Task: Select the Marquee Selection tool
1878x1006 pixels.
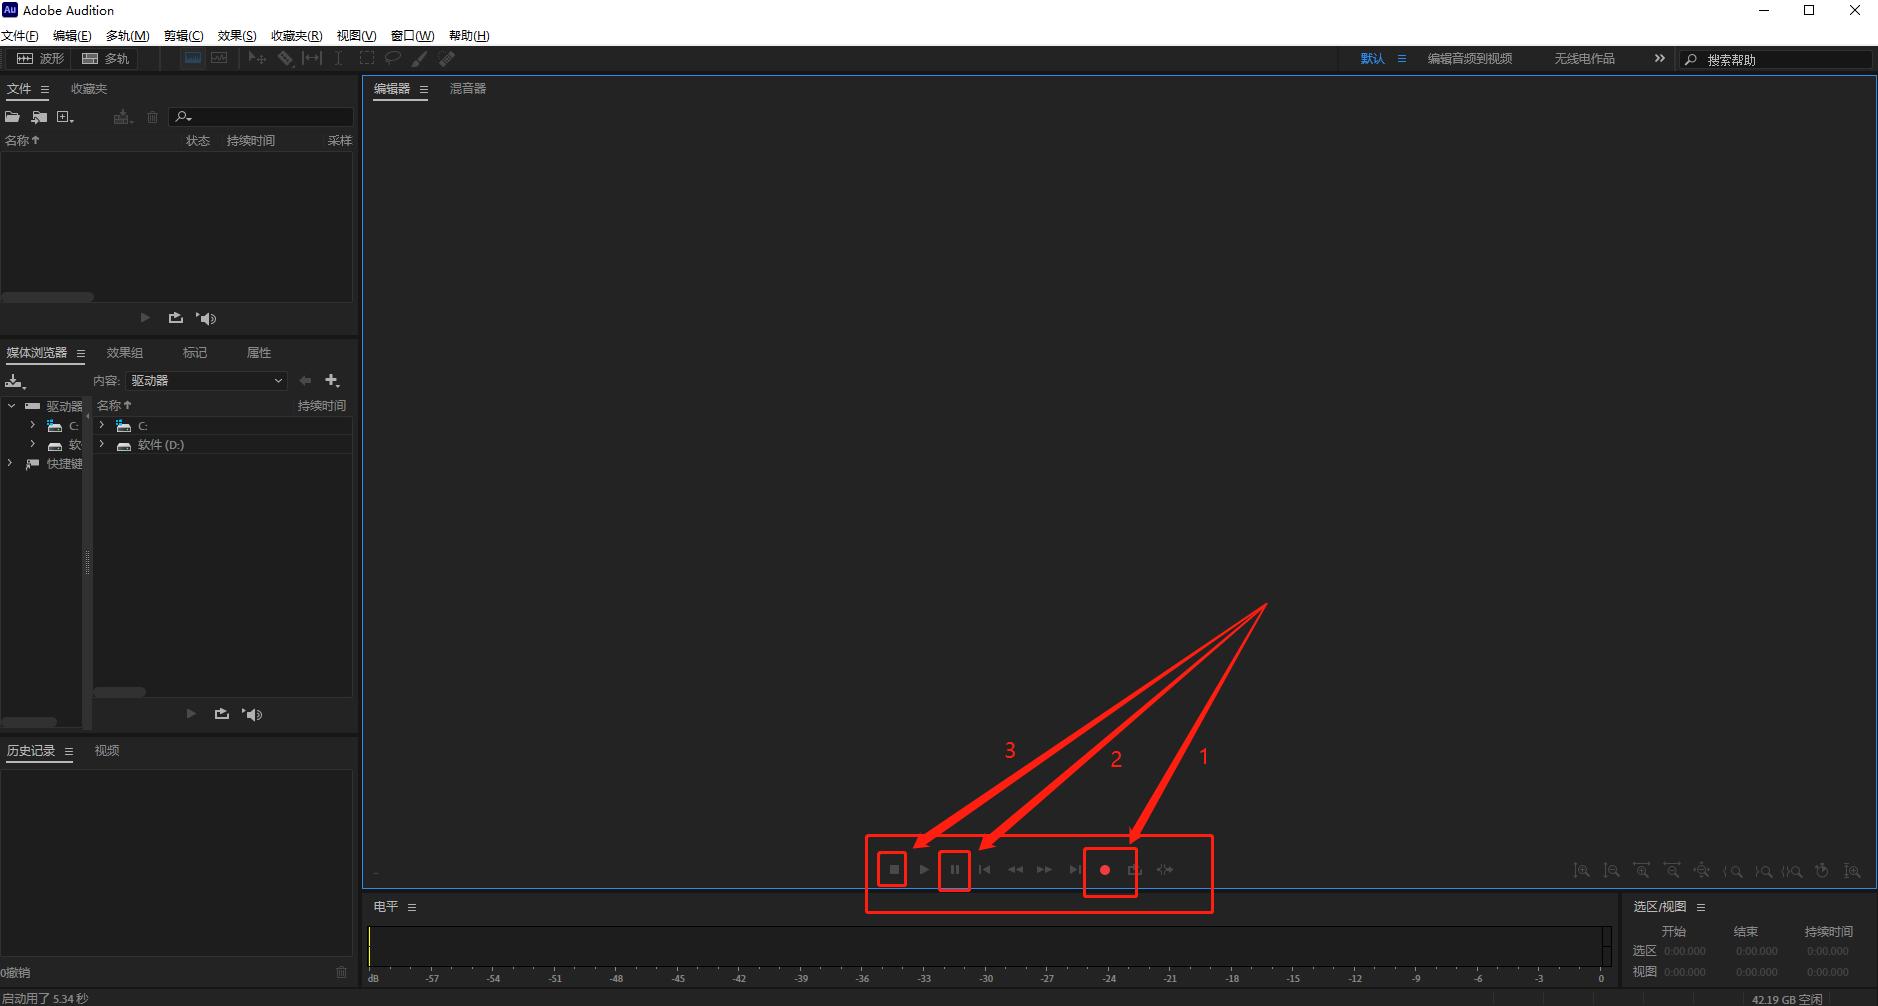Action: click(367, 59)
